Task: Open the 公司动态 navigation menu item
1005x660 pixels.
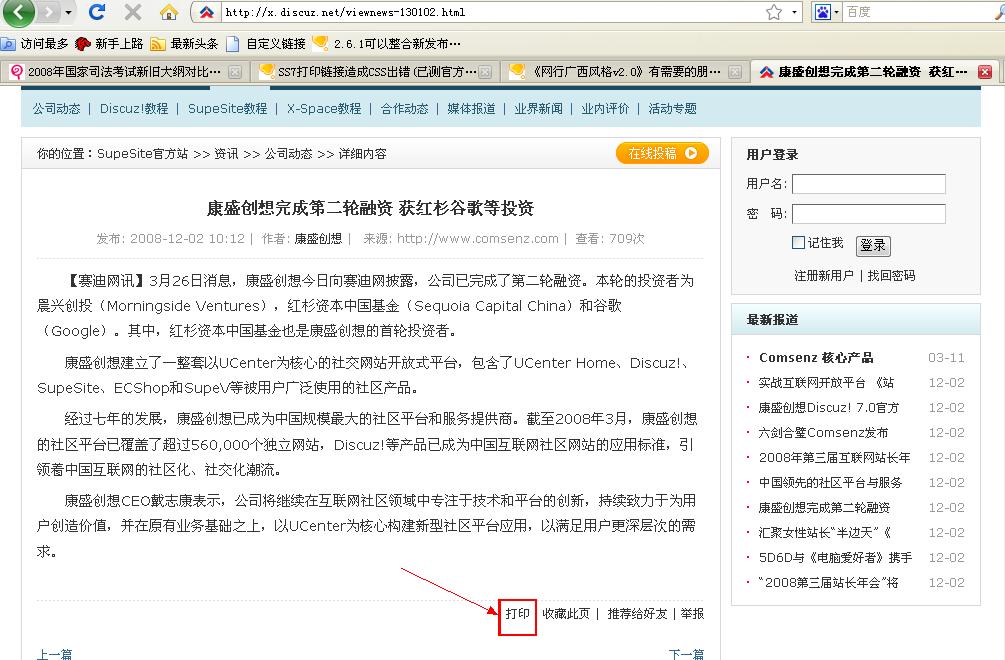Action: click(56, 109)
